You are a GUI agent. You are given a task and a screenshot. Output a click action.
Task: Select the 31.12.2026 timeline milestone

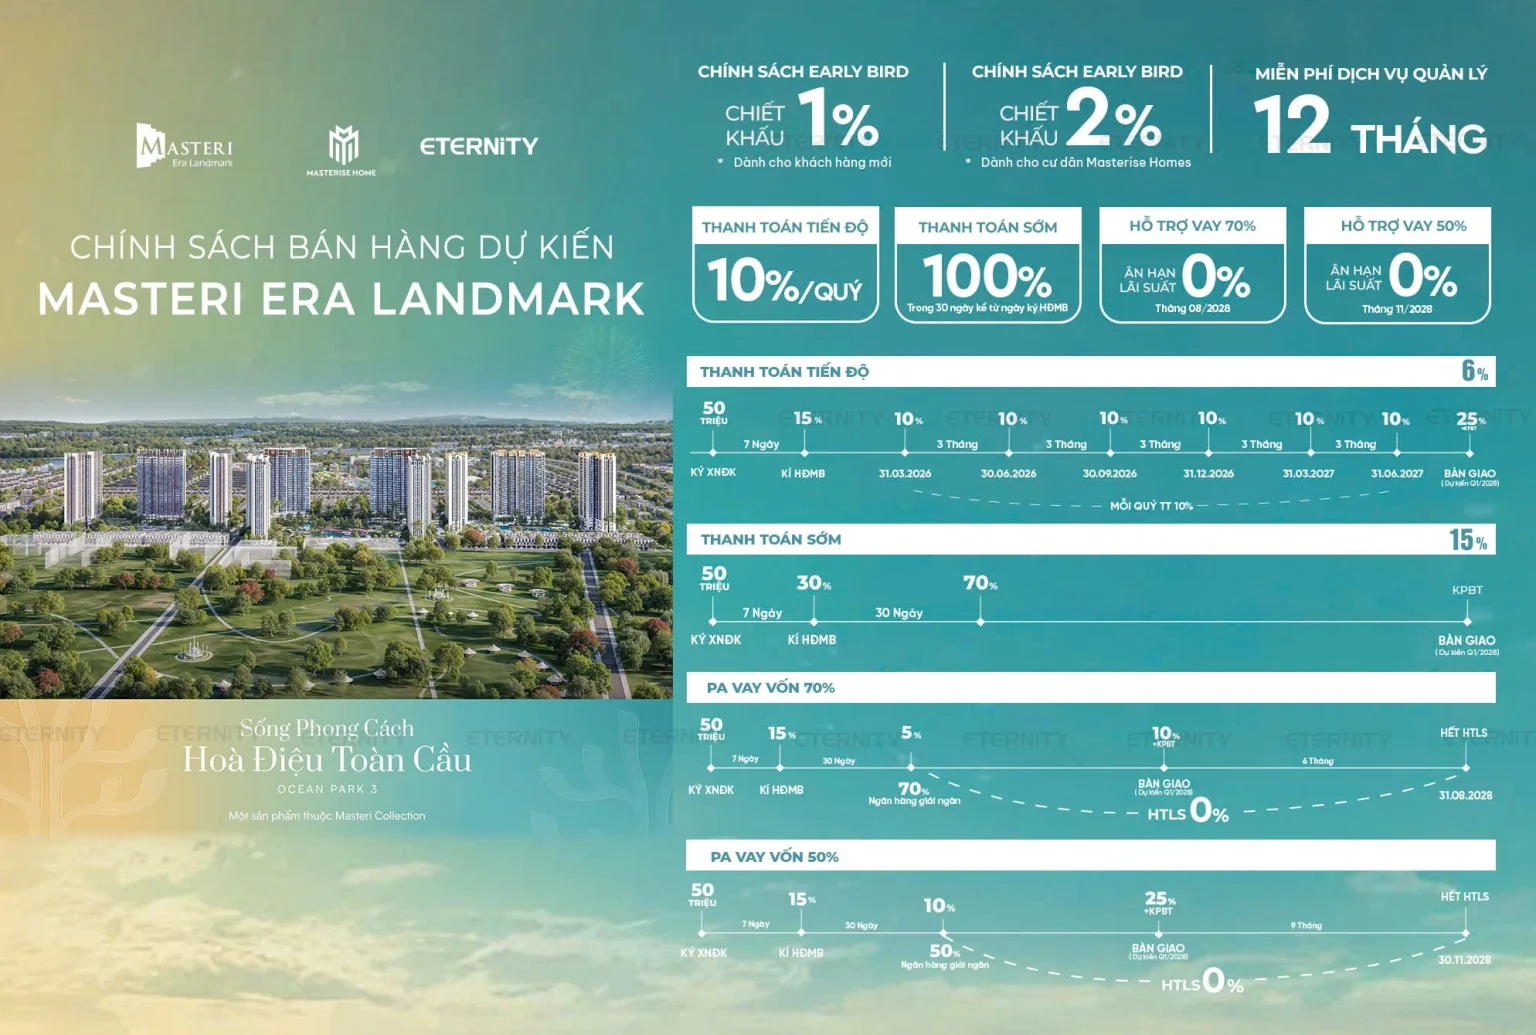click(x=1208, y=473)
